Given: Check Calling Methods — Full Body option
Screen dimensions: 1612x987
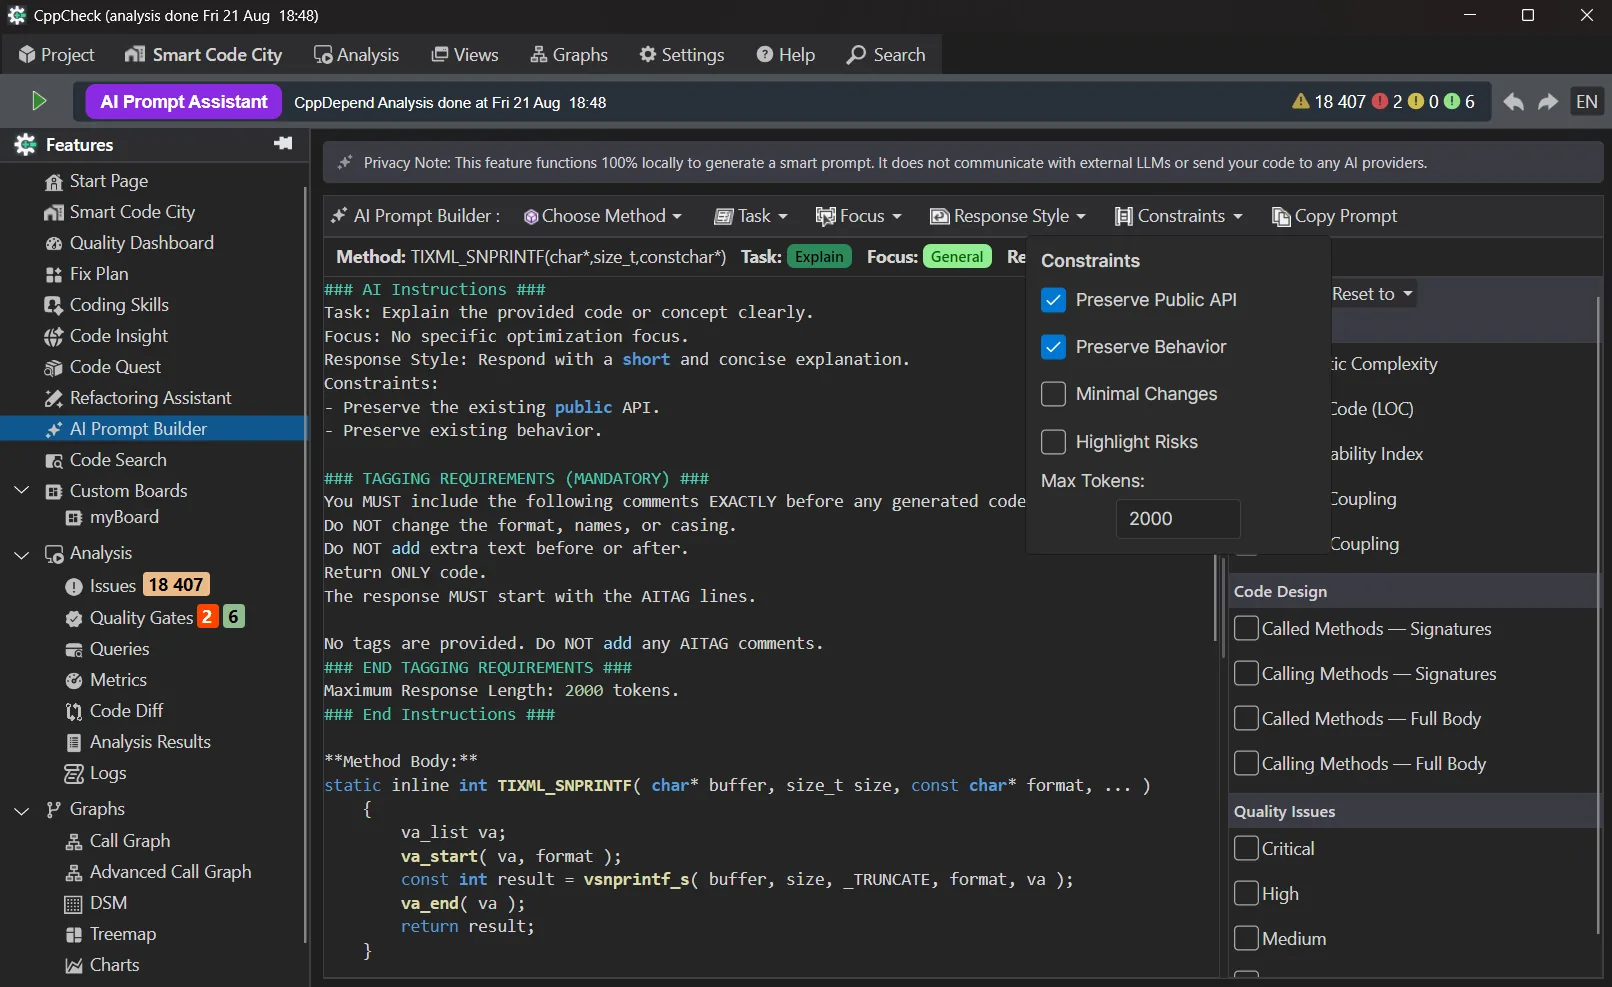Looking at the screenshot, I should (1246, 763).
